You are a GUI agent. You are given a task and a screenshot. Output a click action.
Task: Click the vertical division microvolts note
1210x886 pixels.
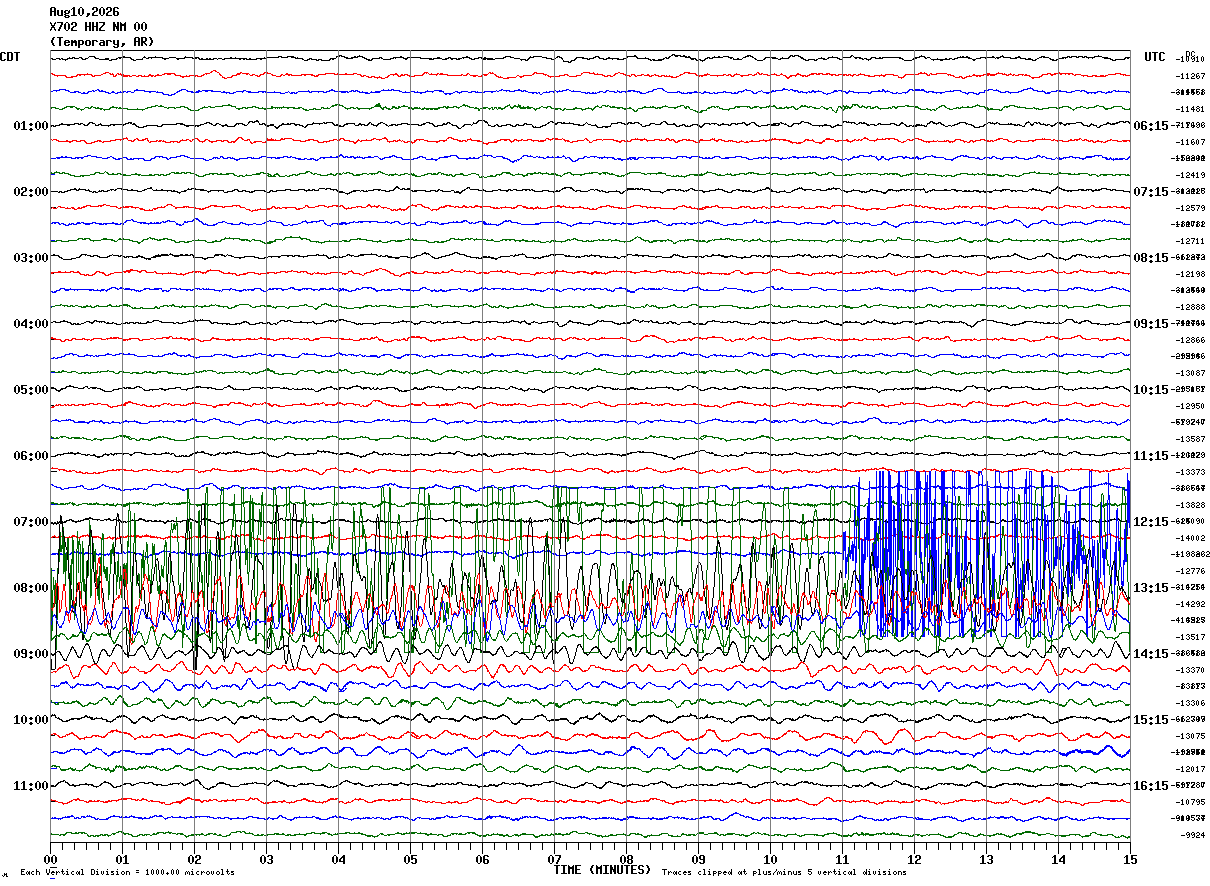[127, 872]
